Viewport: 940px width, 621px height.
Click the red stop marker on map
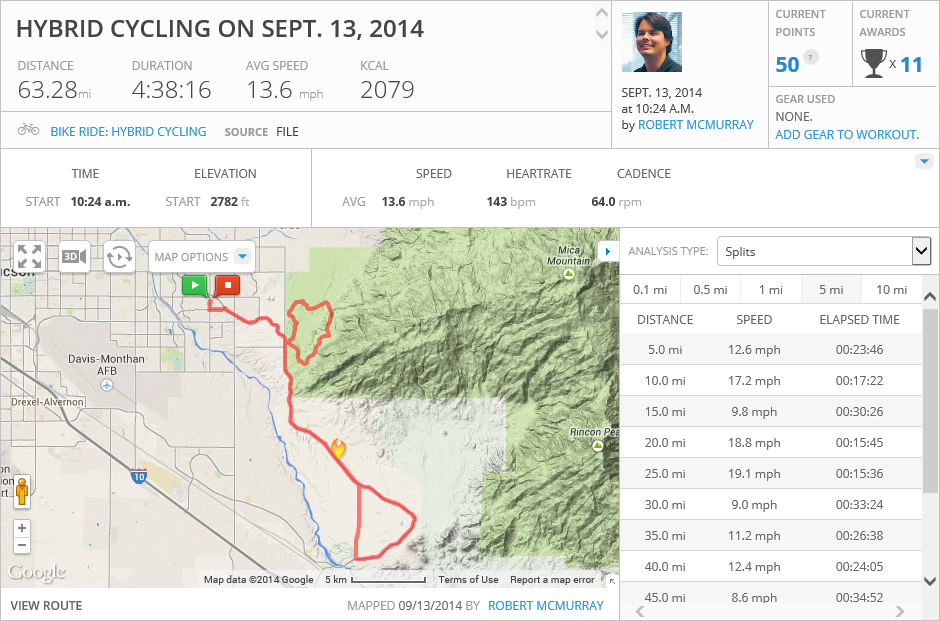pos(227,285)
